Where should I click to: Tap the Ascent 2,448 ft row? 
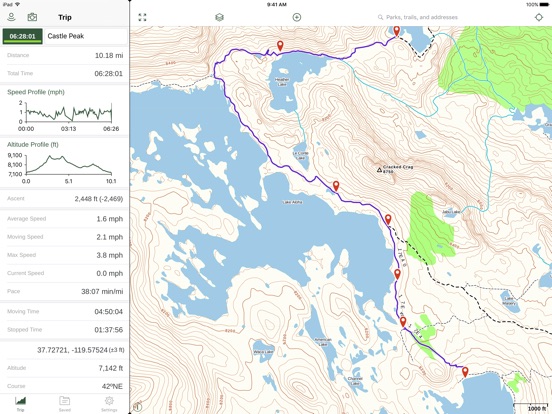(x=64, y=199)
